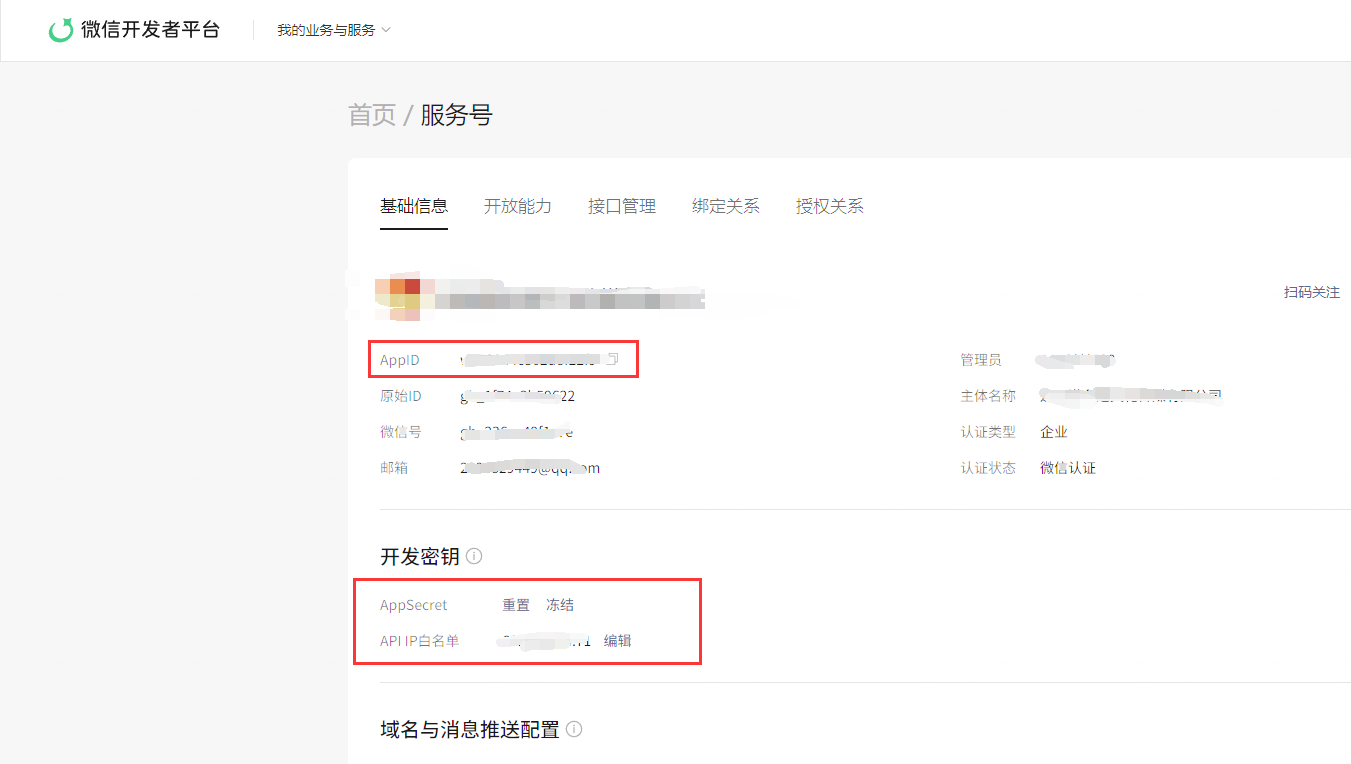Click the chevron beside 我的业务与服务
Screen dimensions: 1351x764
(386, 30)
